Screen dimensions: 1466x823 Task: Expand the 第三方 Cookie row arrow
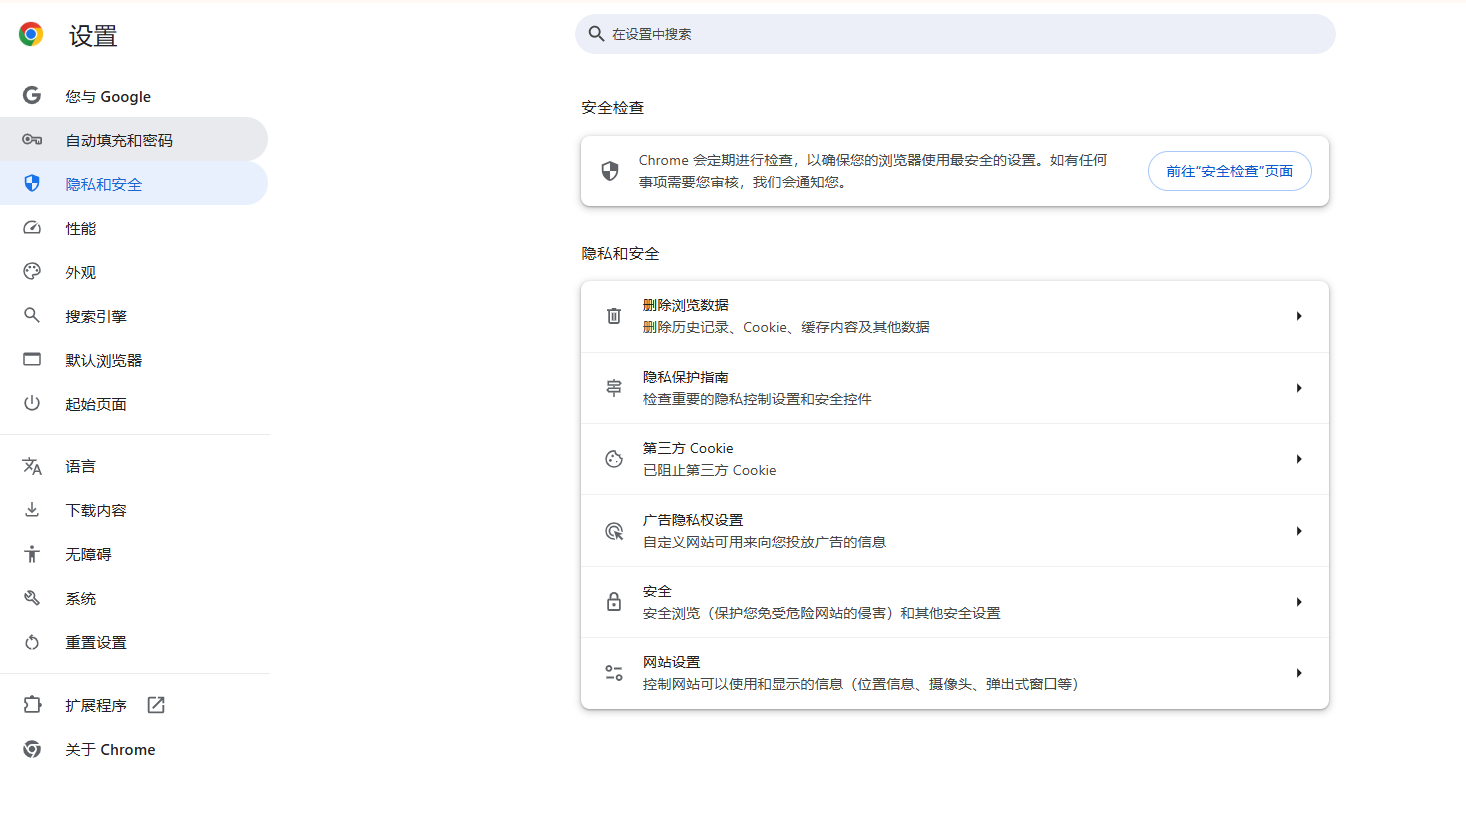[x=1299, y=459]
